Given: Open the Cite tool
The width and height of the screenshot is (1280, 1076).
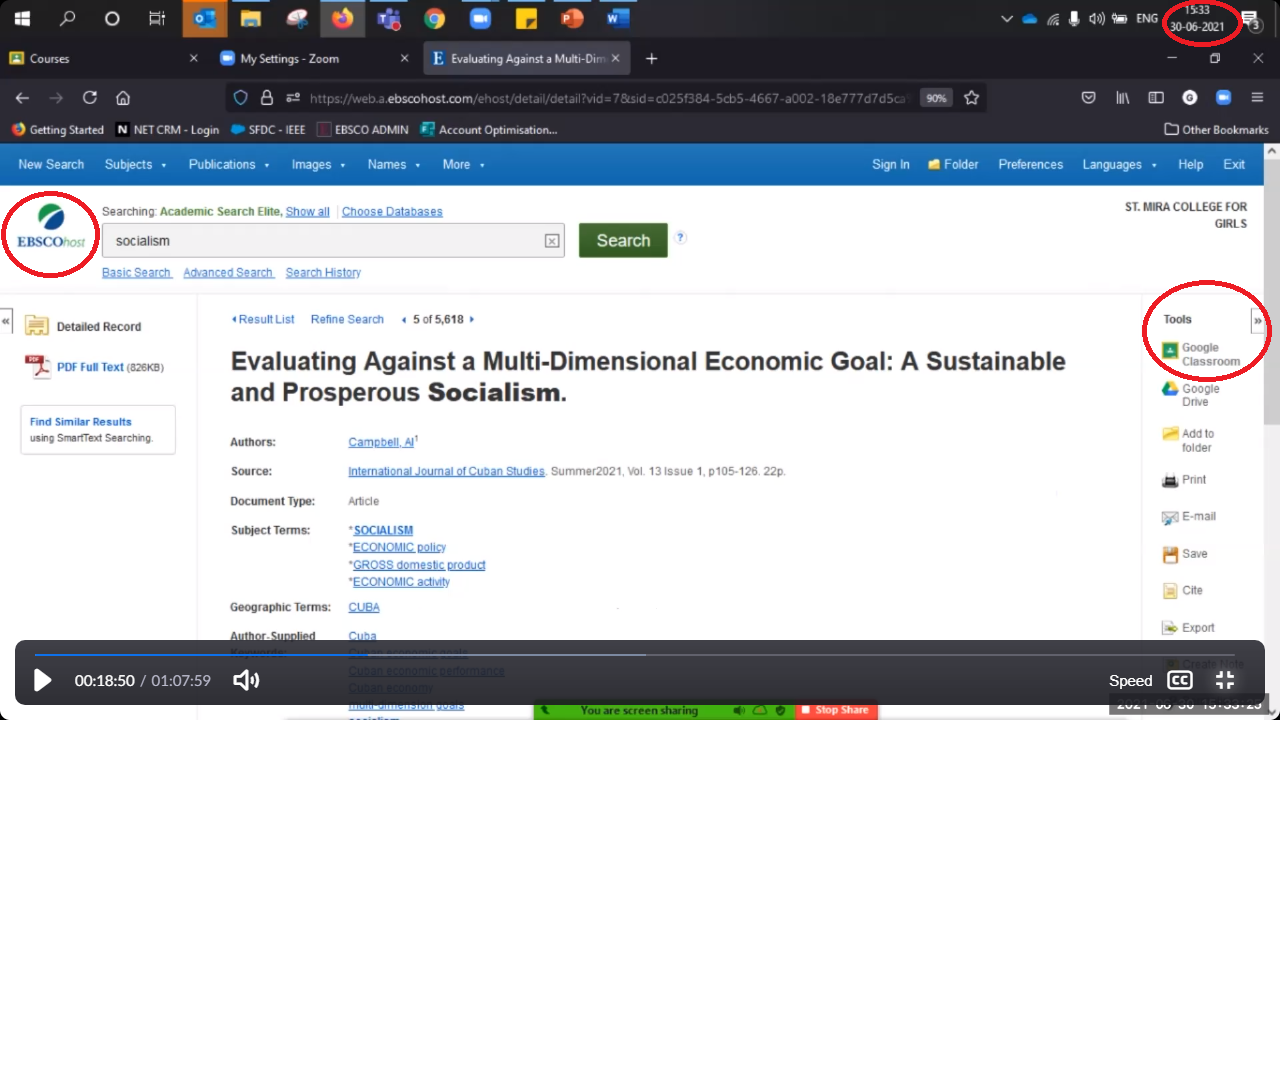Looking at the screenshot, I should click(1190, 590).
